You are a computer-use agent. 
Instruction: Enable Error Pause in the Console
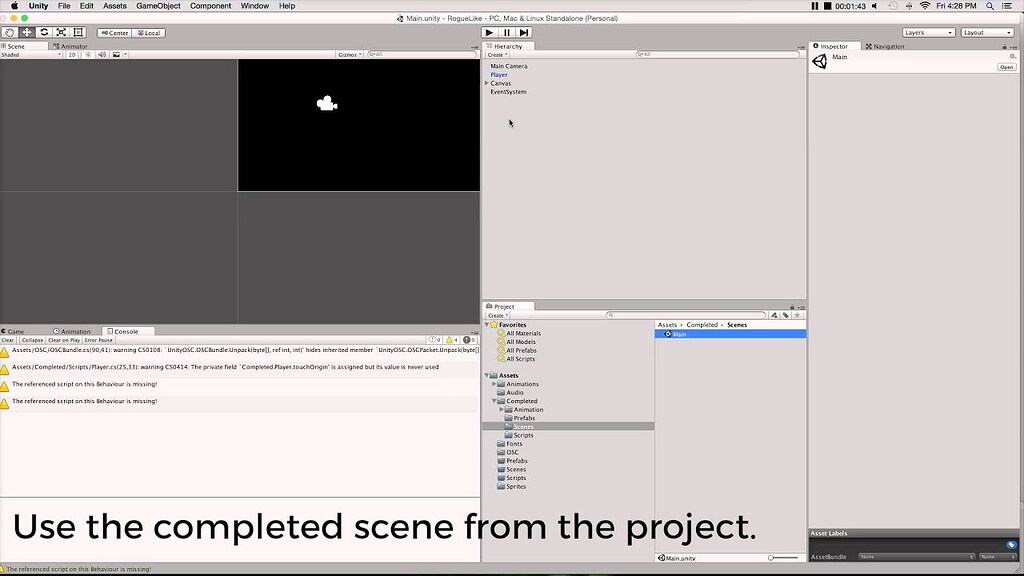99,339
